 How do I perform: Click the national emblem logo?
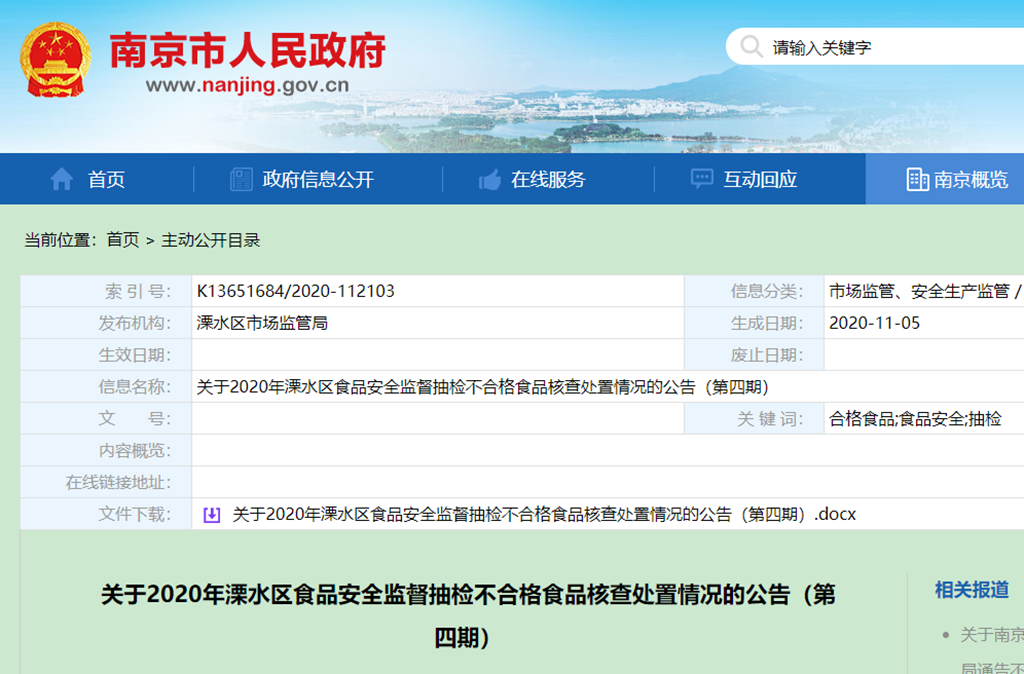(x=56, y=59)
